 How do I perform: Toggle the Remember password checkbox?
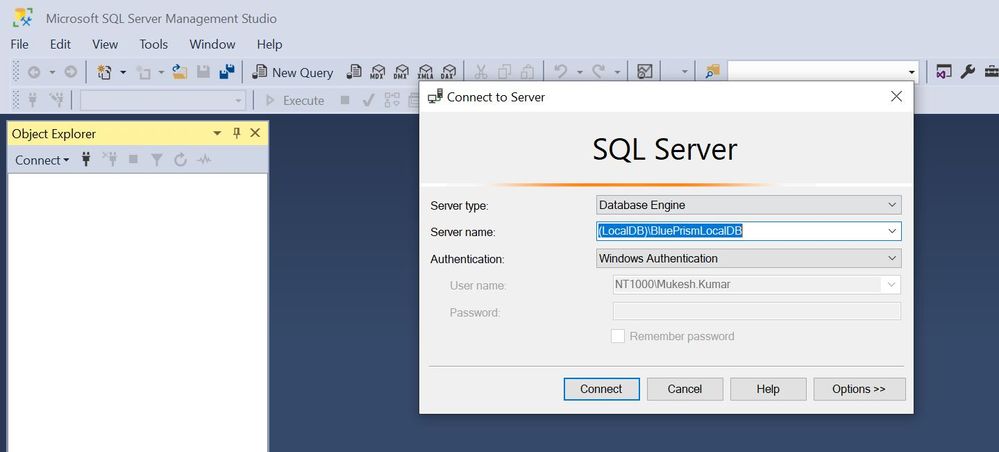pyautogui.click(x=618, y=336)
